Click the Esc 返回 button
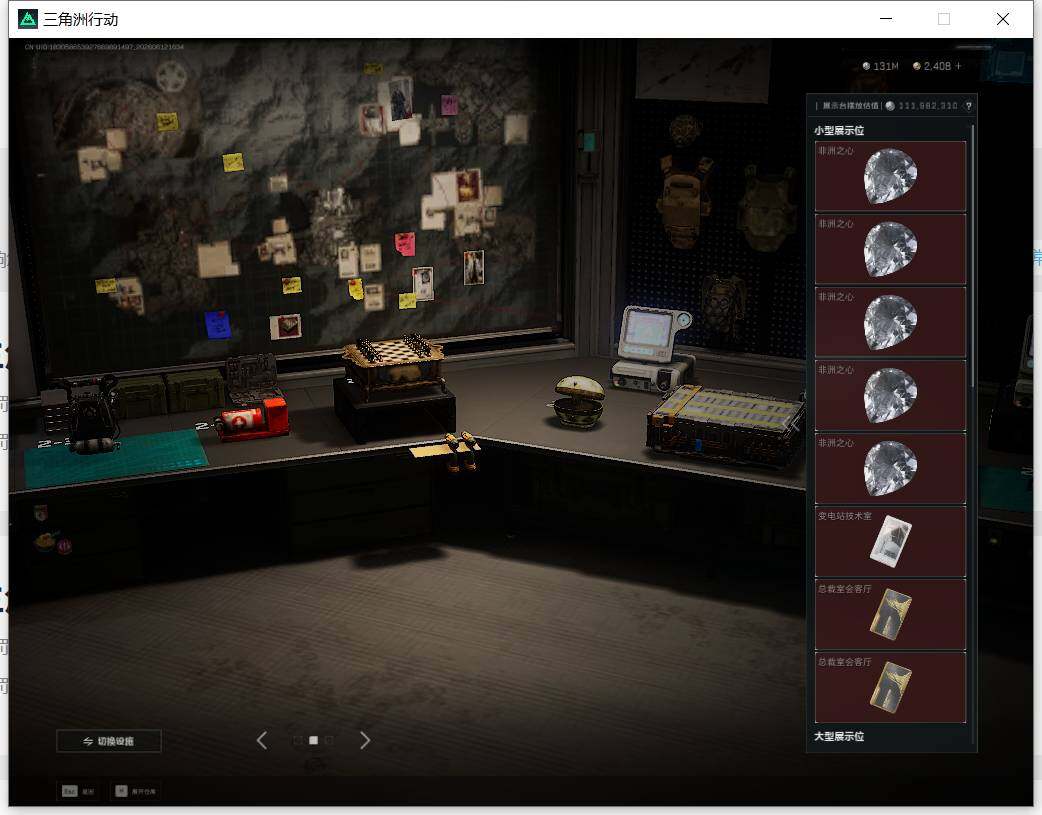 click(78, 791)
